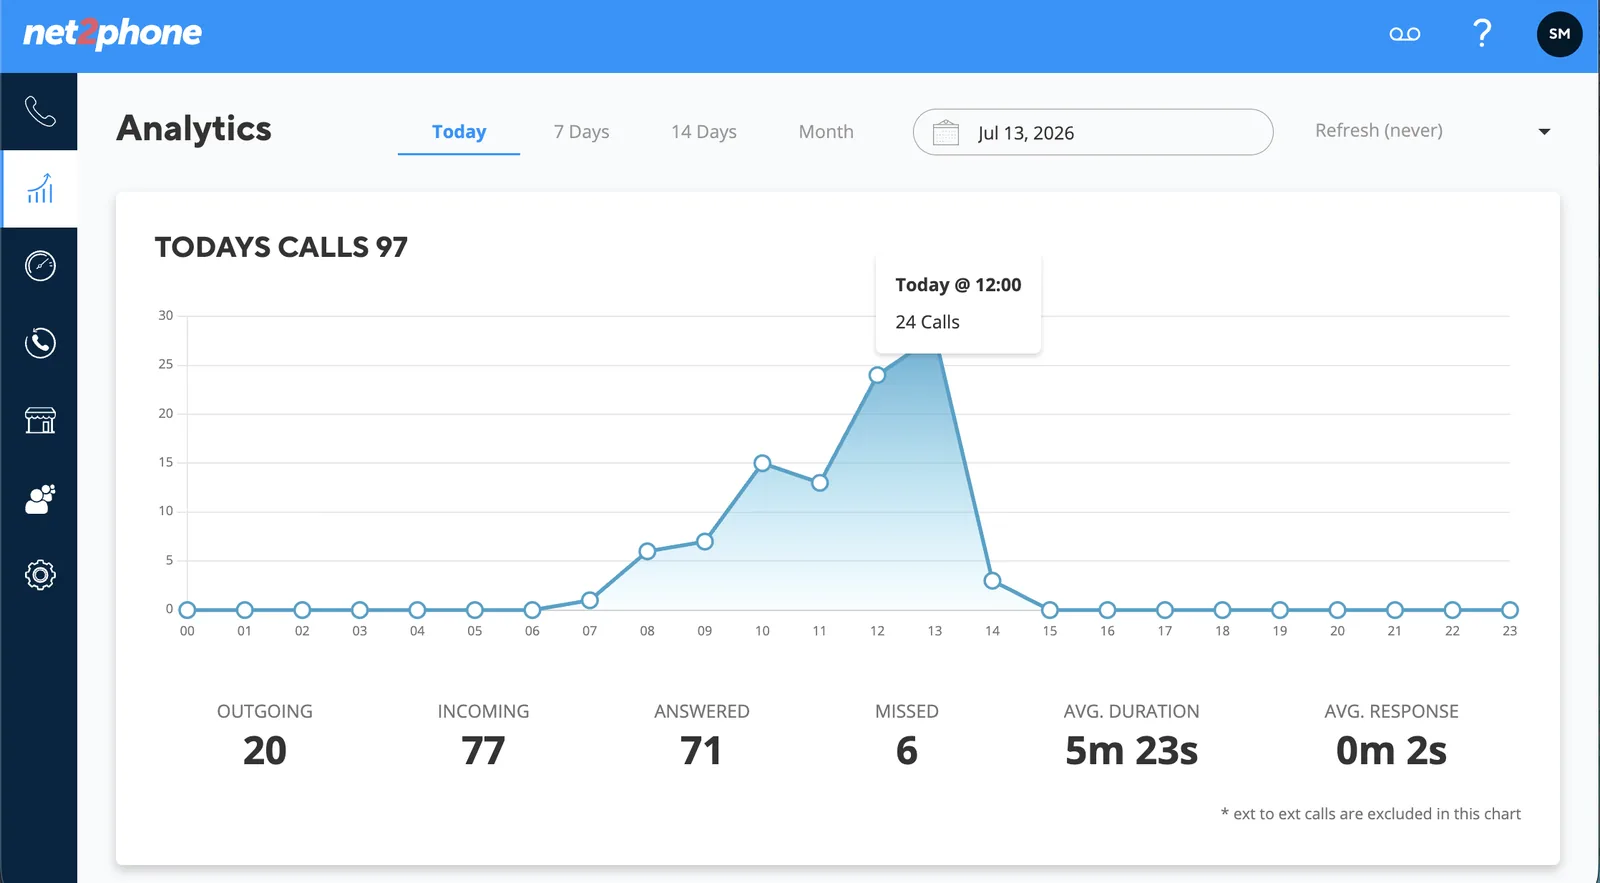Open the call history phone-clock icon

tap(40, 343)
